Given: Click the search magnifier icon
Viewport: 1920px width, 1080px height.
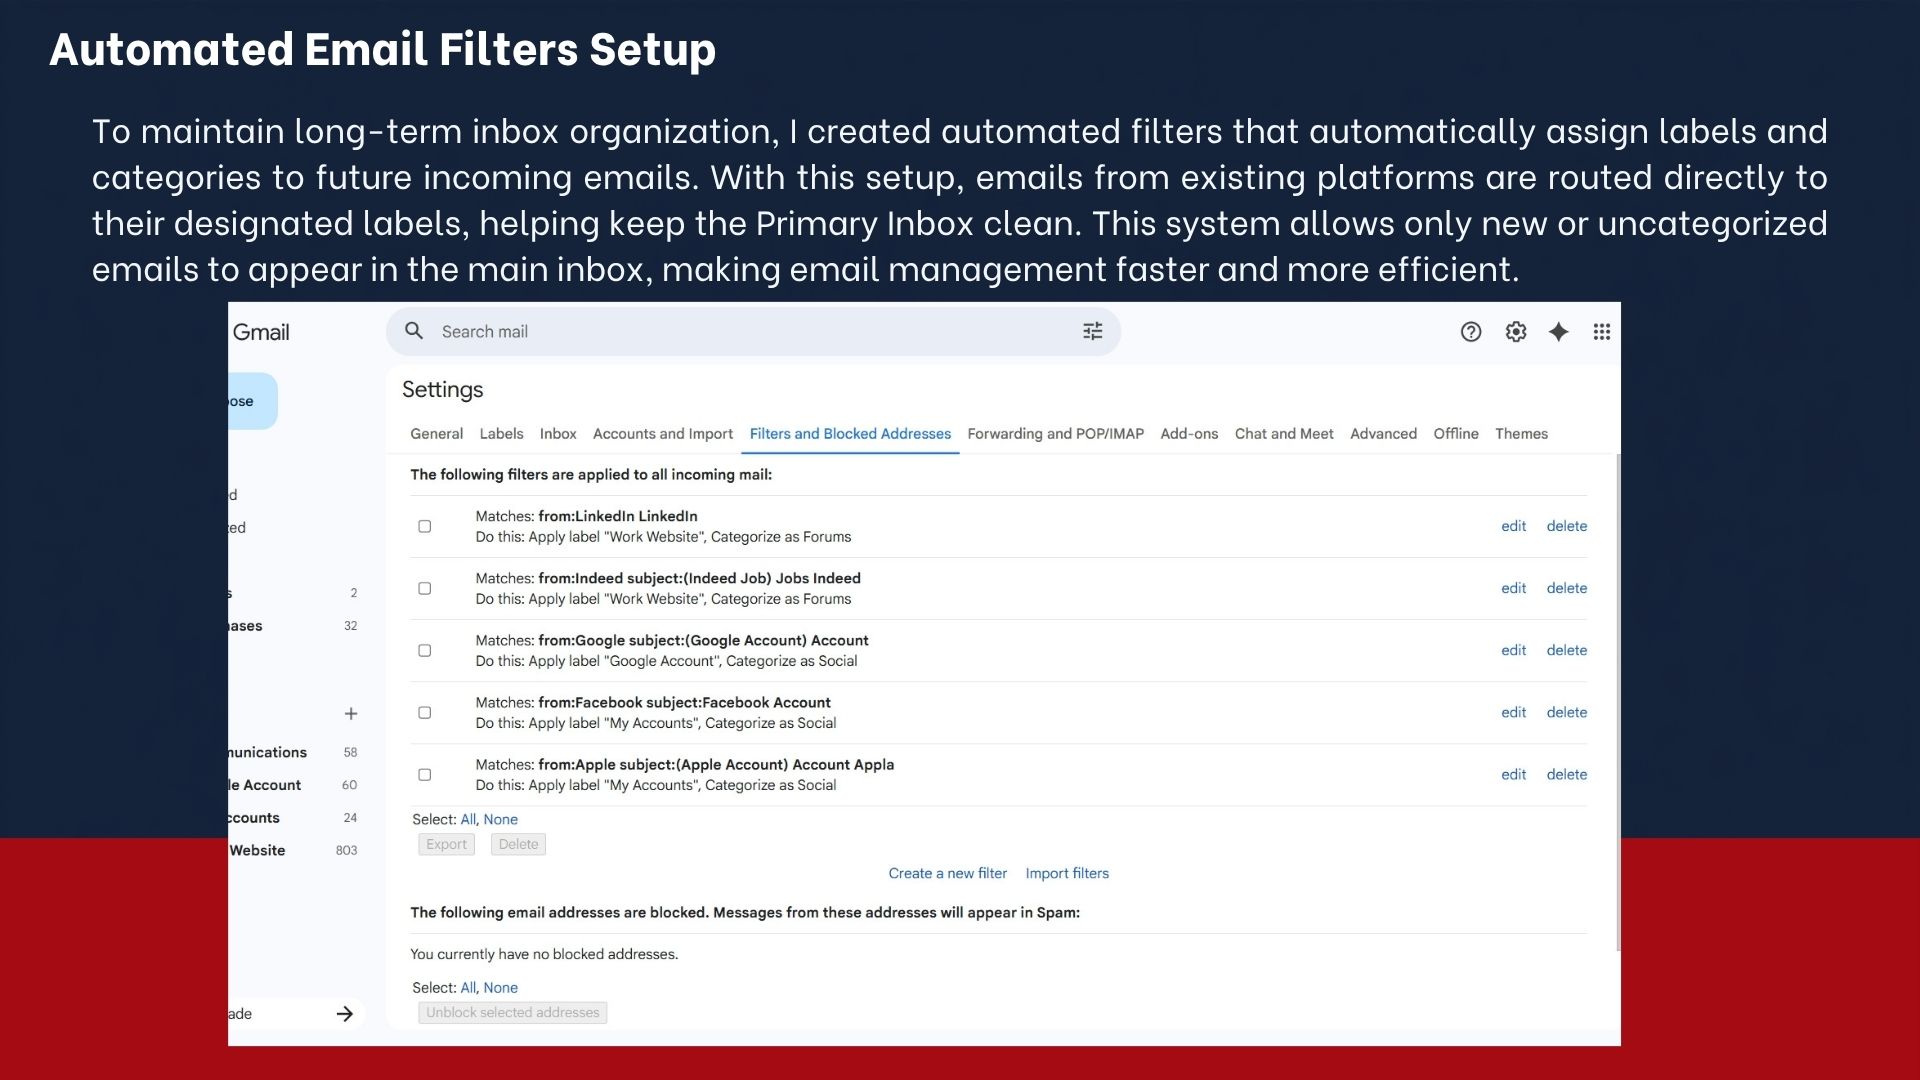Looking at the screenshot, I should click(x=414, y=331).
